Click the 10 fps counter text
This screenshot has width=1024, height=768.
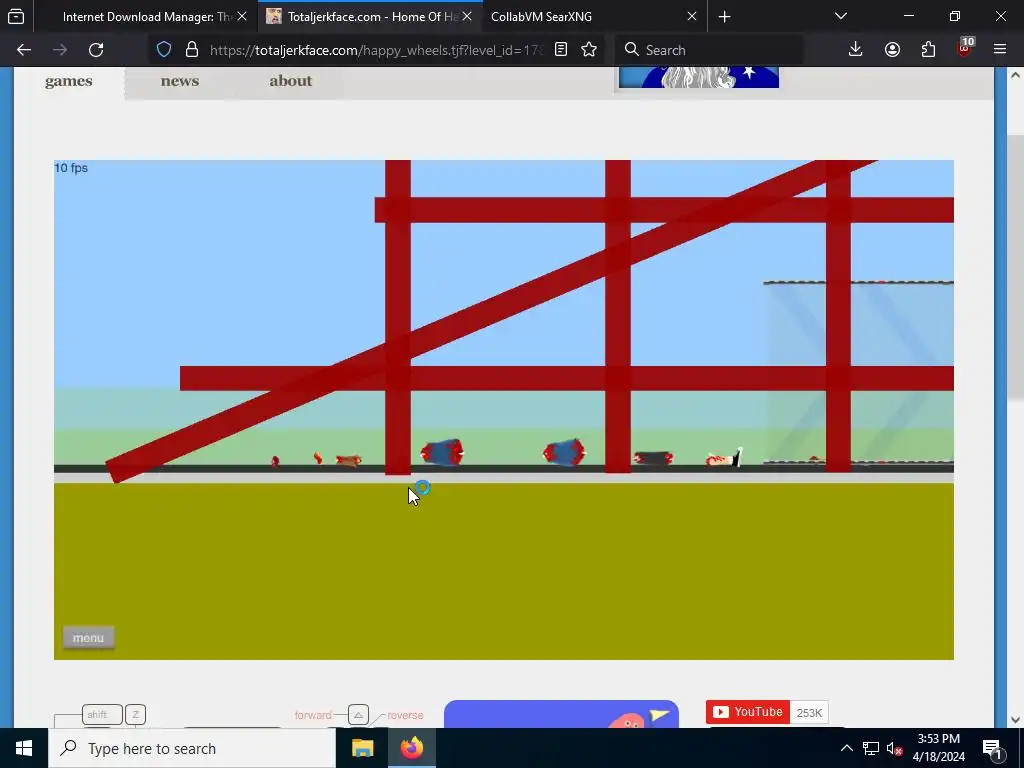click(71, 168)
